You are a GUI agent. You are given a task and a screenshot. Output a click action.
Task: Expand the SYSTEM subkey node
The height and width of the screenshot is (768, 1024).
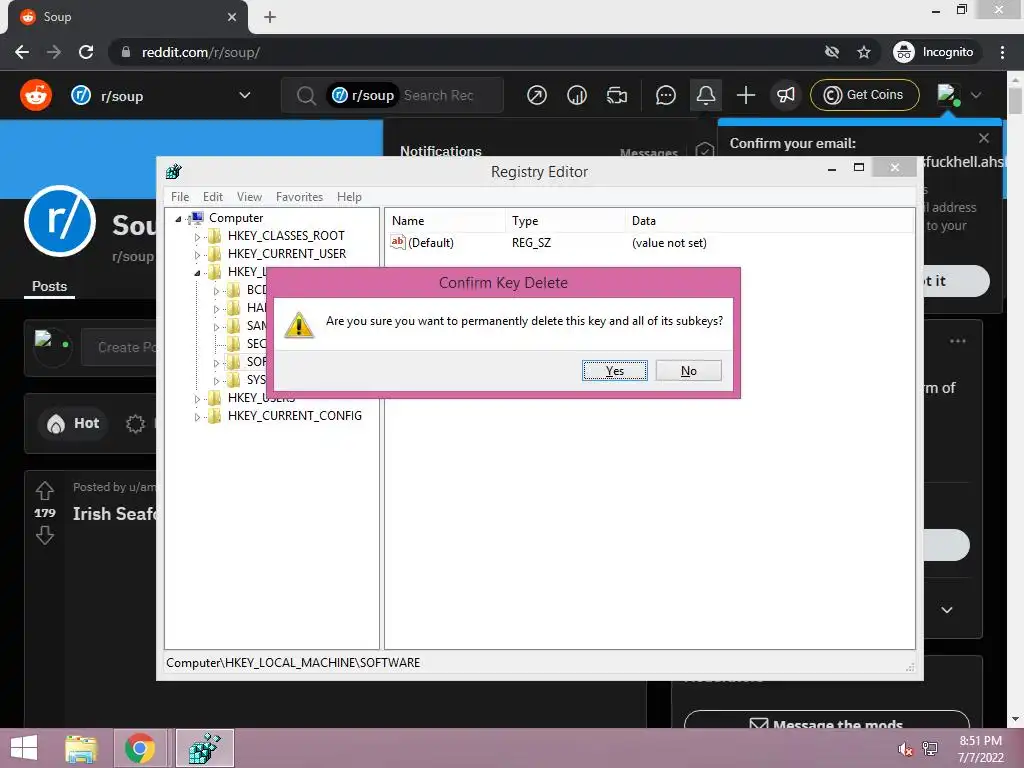[216, 381]
